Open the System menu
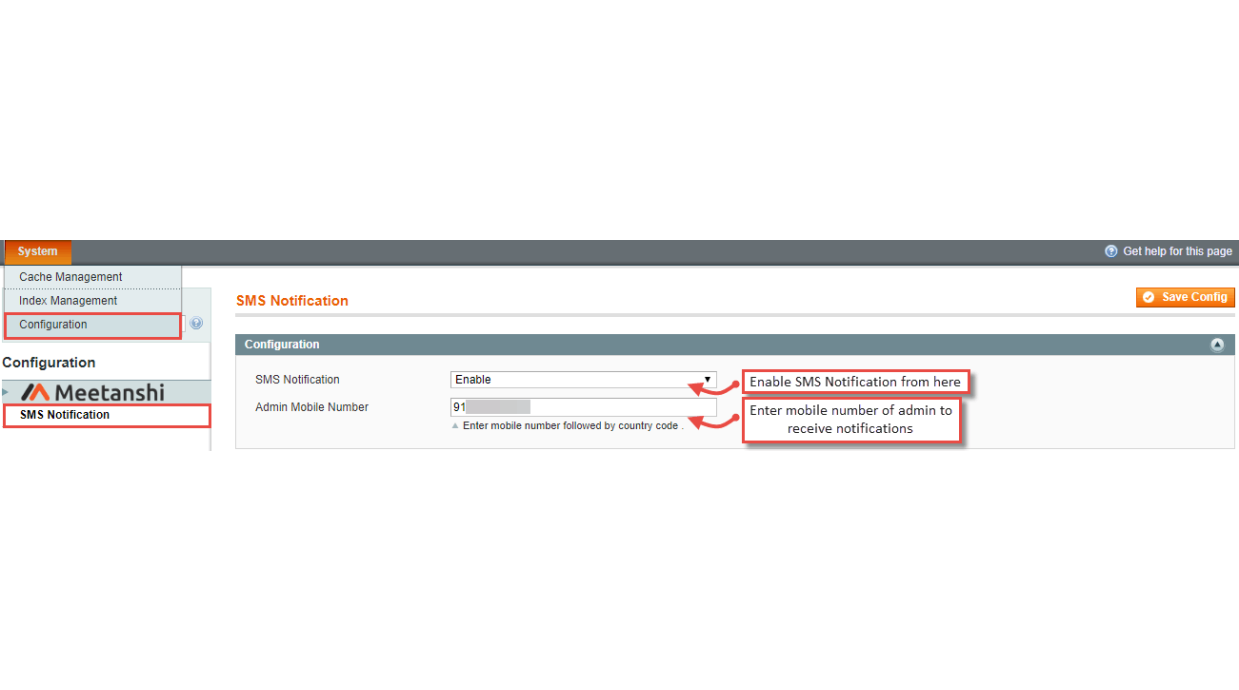Image resolution: width=1239 pixels, height=690 pixels. 37,251
